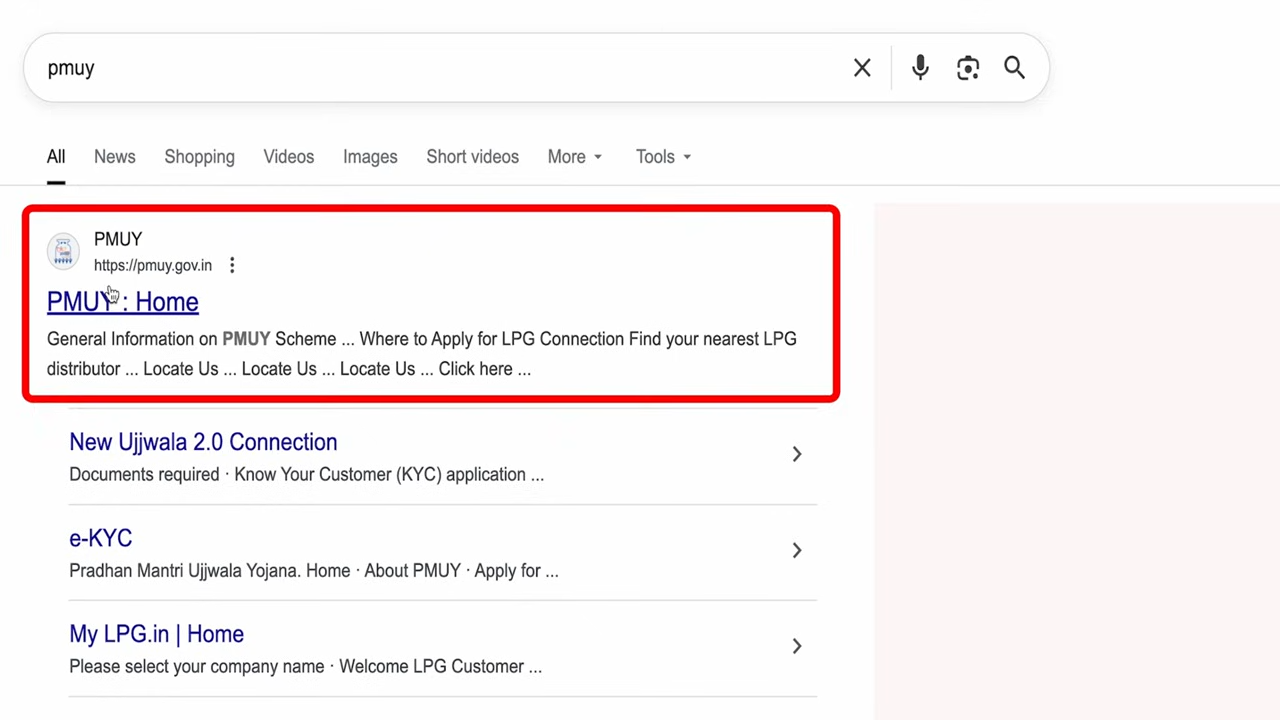Clear the search box with X icon
The width and height of the screenshot is (1280, 720).
coord(862,68)
